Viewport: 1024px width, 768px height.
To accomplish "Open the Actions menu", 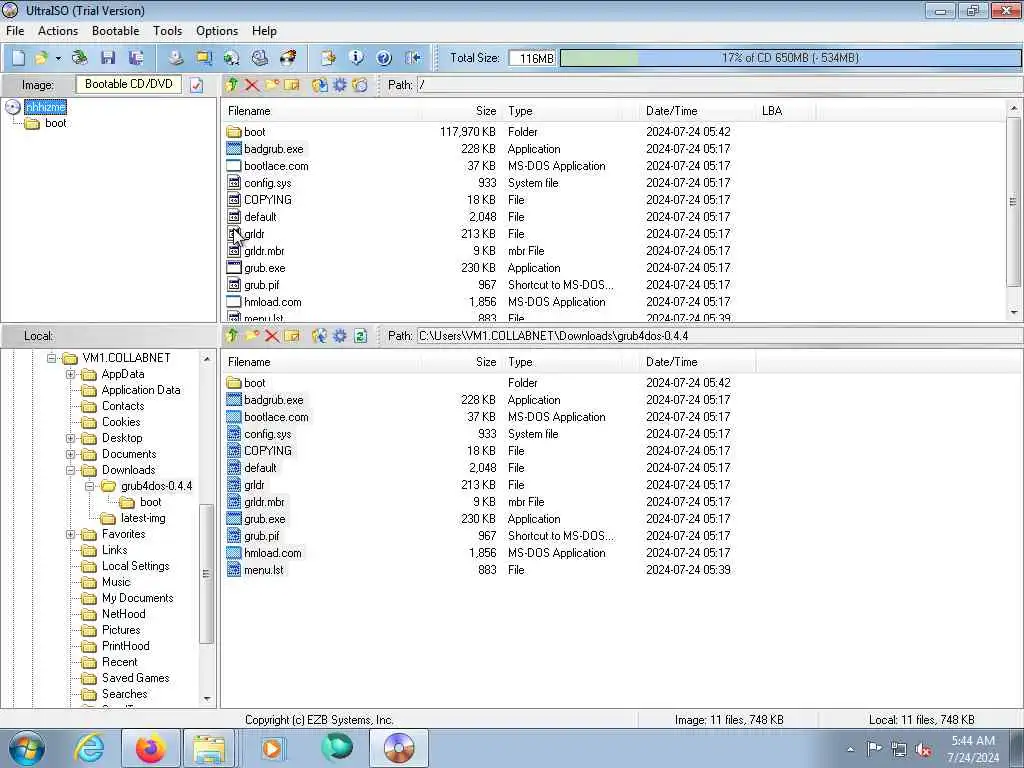I will point(57,31).
